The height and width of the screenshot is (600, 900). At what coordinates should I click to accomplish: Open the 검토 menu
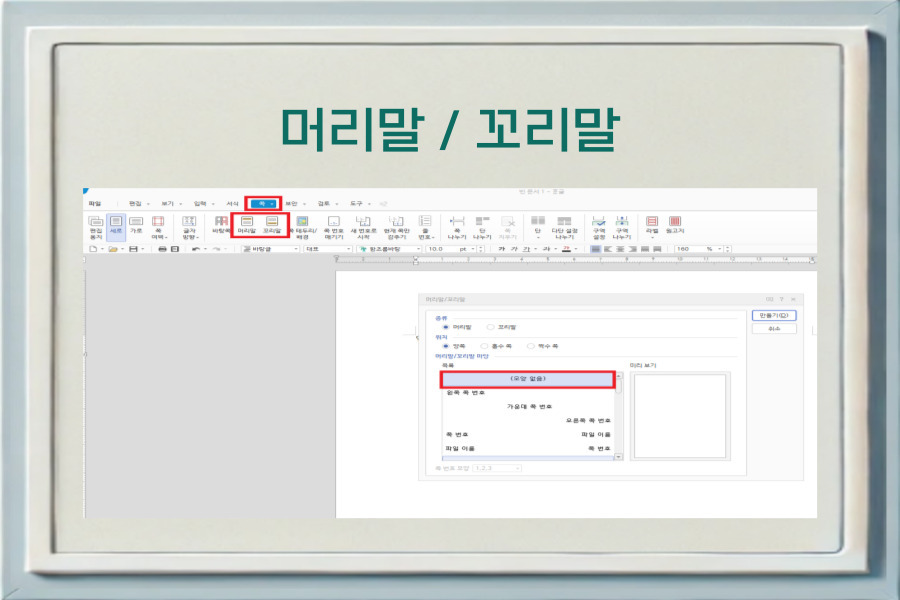coord(324,203)
